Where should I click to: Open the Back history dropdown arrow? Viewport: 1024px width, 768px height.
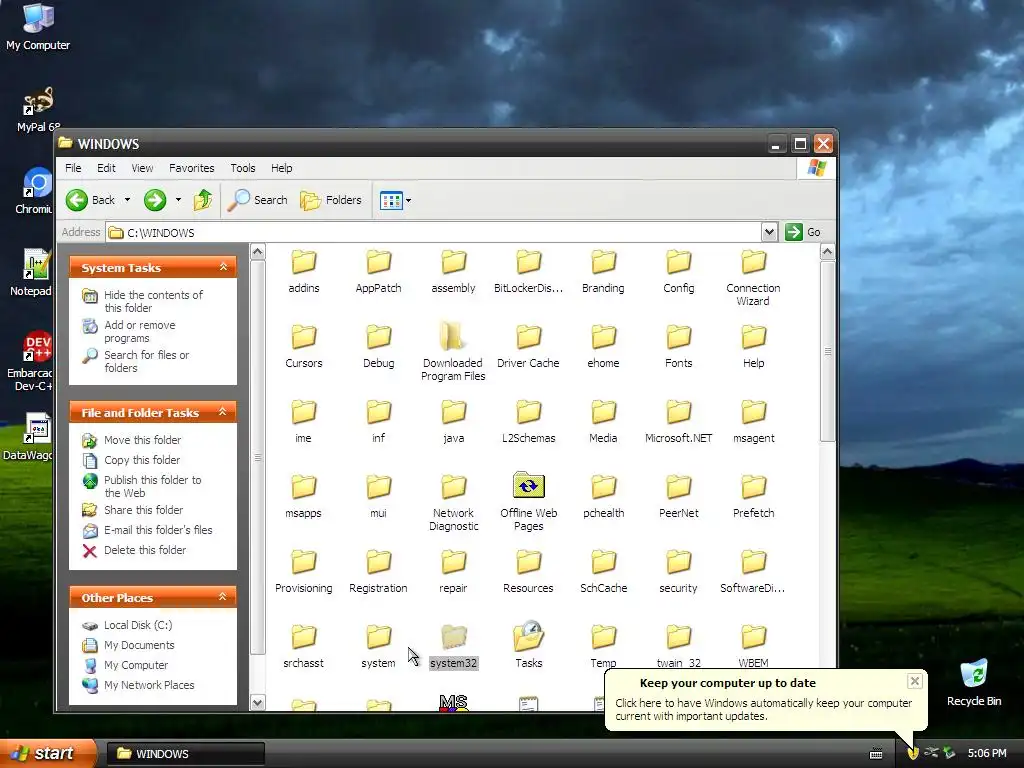(127, 200)
